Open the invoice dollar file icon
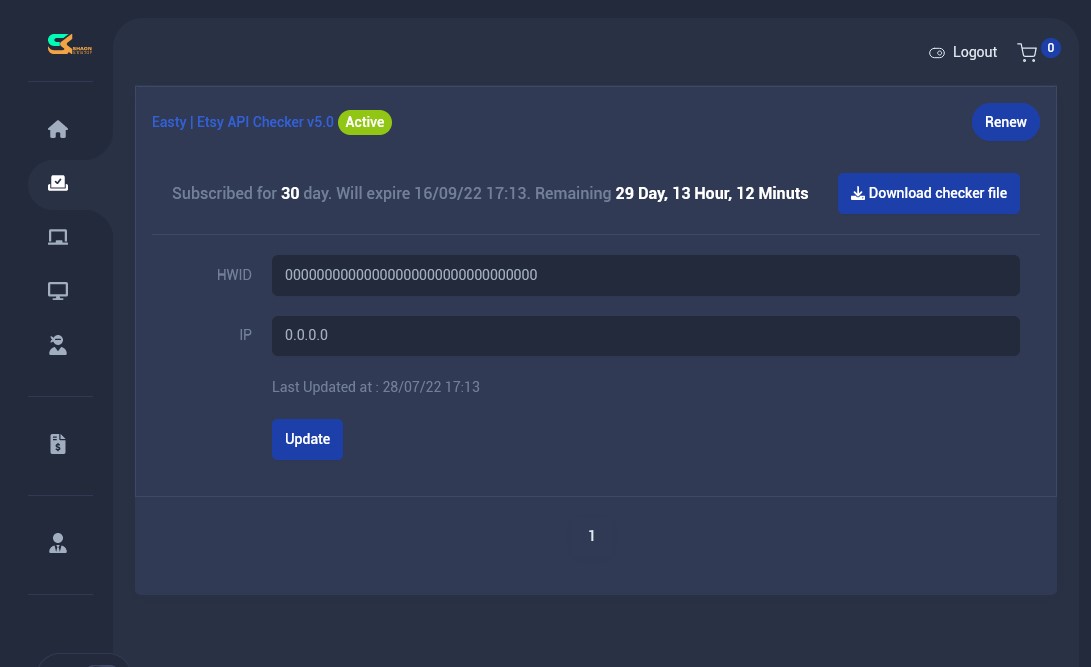 (x=58, y=444)
